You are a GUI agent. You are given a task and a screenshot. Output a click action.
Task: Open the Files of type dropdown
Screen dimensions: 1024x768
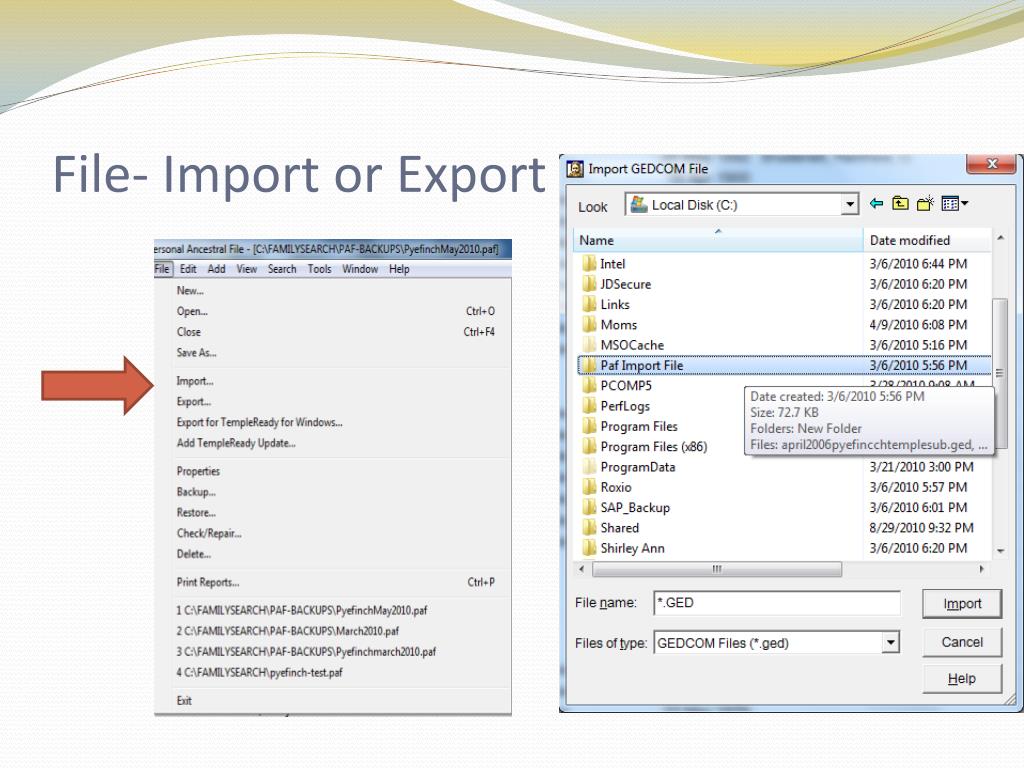coord(890,643)
